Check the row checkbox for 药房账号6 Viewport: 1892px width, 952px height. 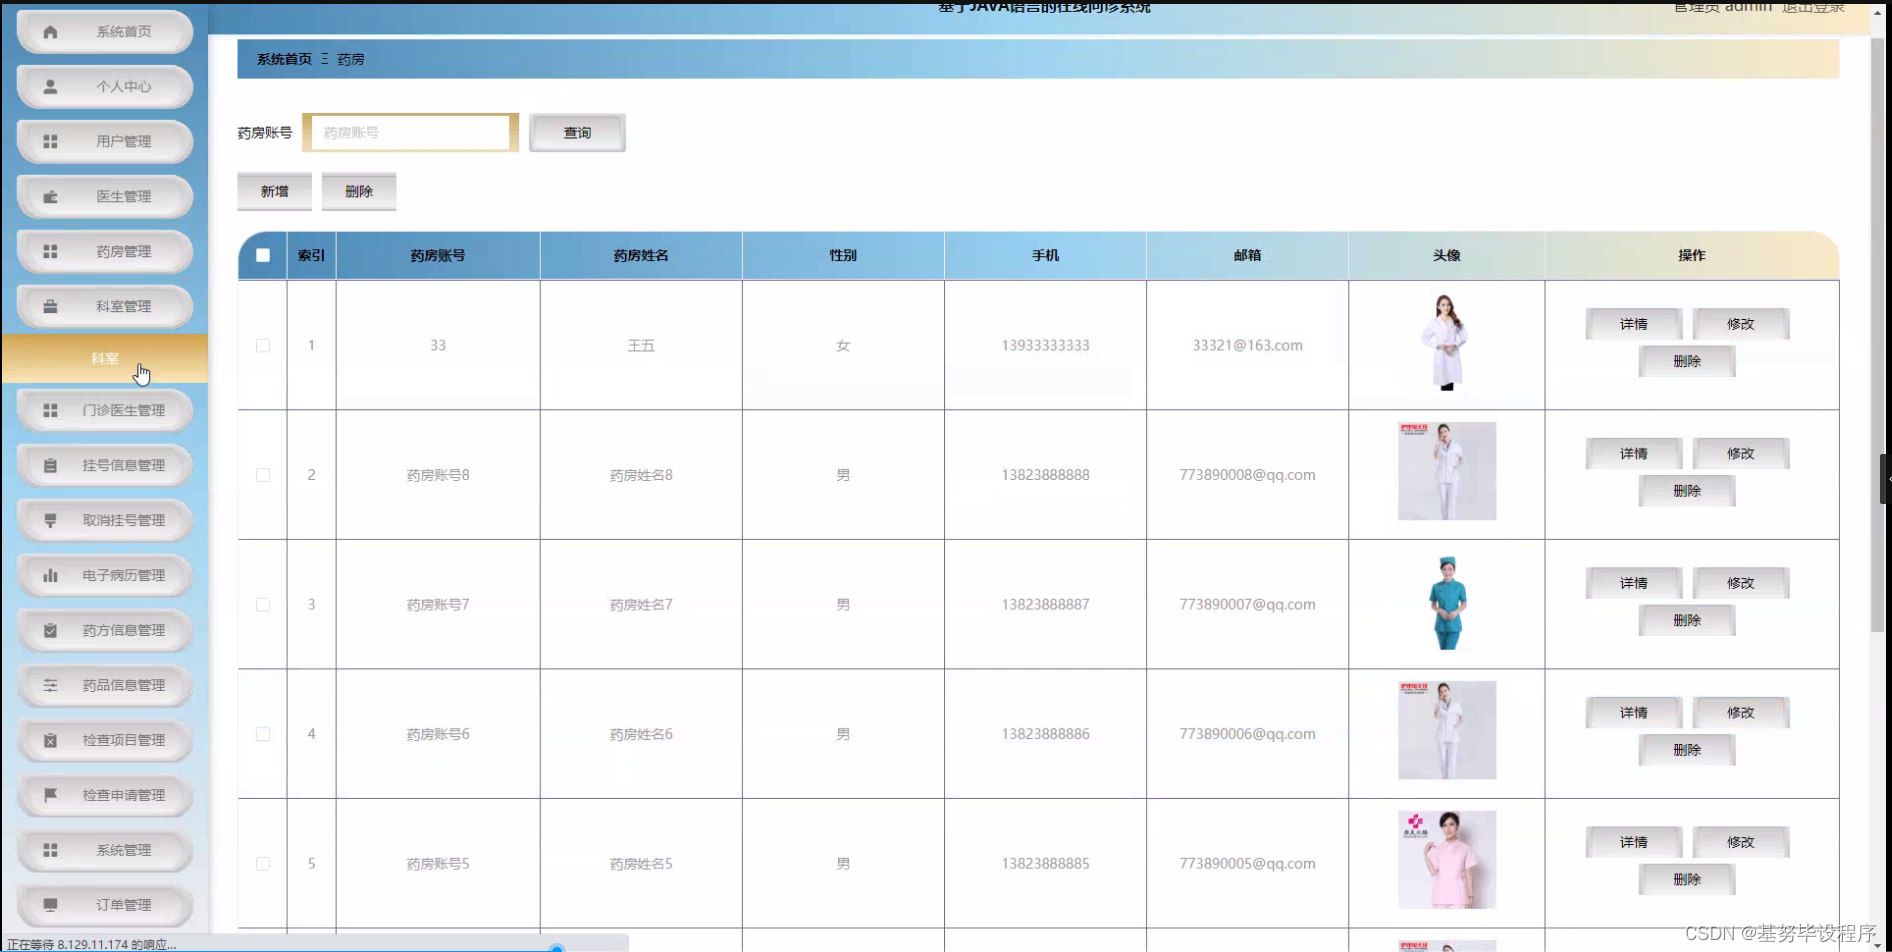(263, 734)
